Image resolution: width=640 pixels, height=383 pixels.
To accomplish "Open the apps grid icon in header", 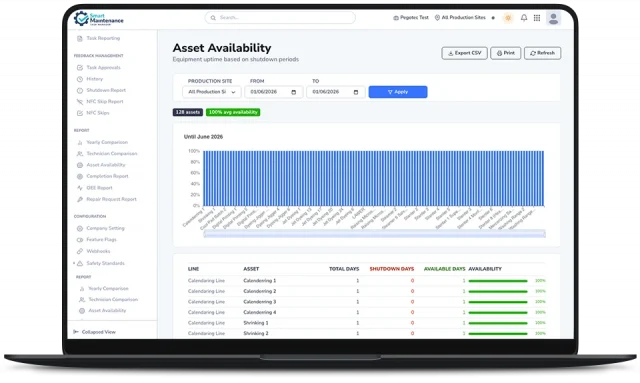I will [537, 18].
